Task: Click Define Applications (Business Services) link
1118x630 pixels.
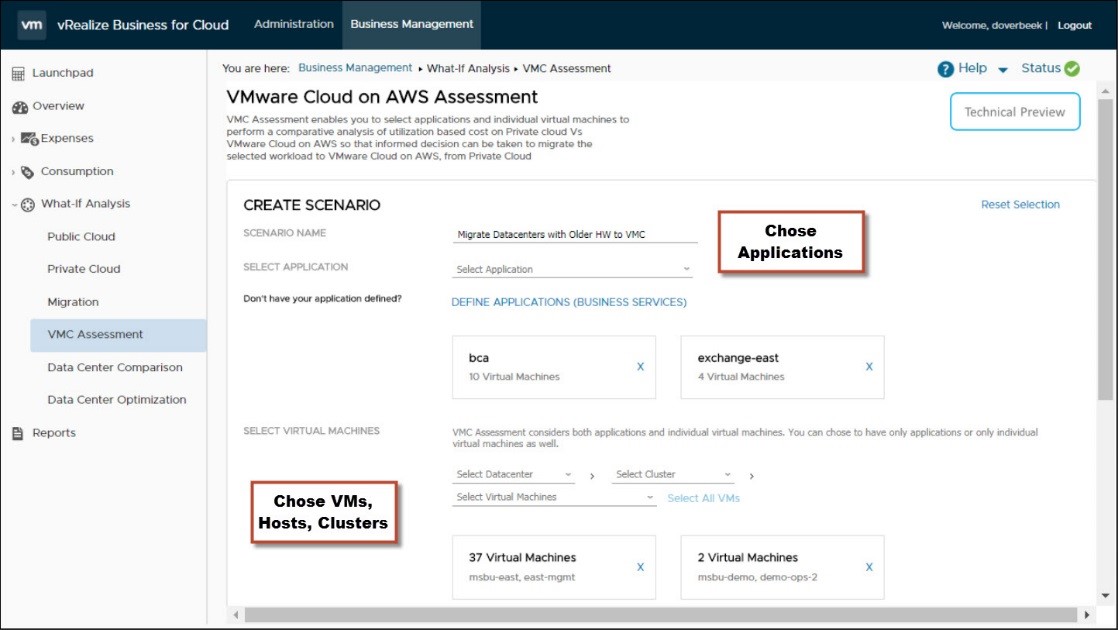Action: pos(569,302)
